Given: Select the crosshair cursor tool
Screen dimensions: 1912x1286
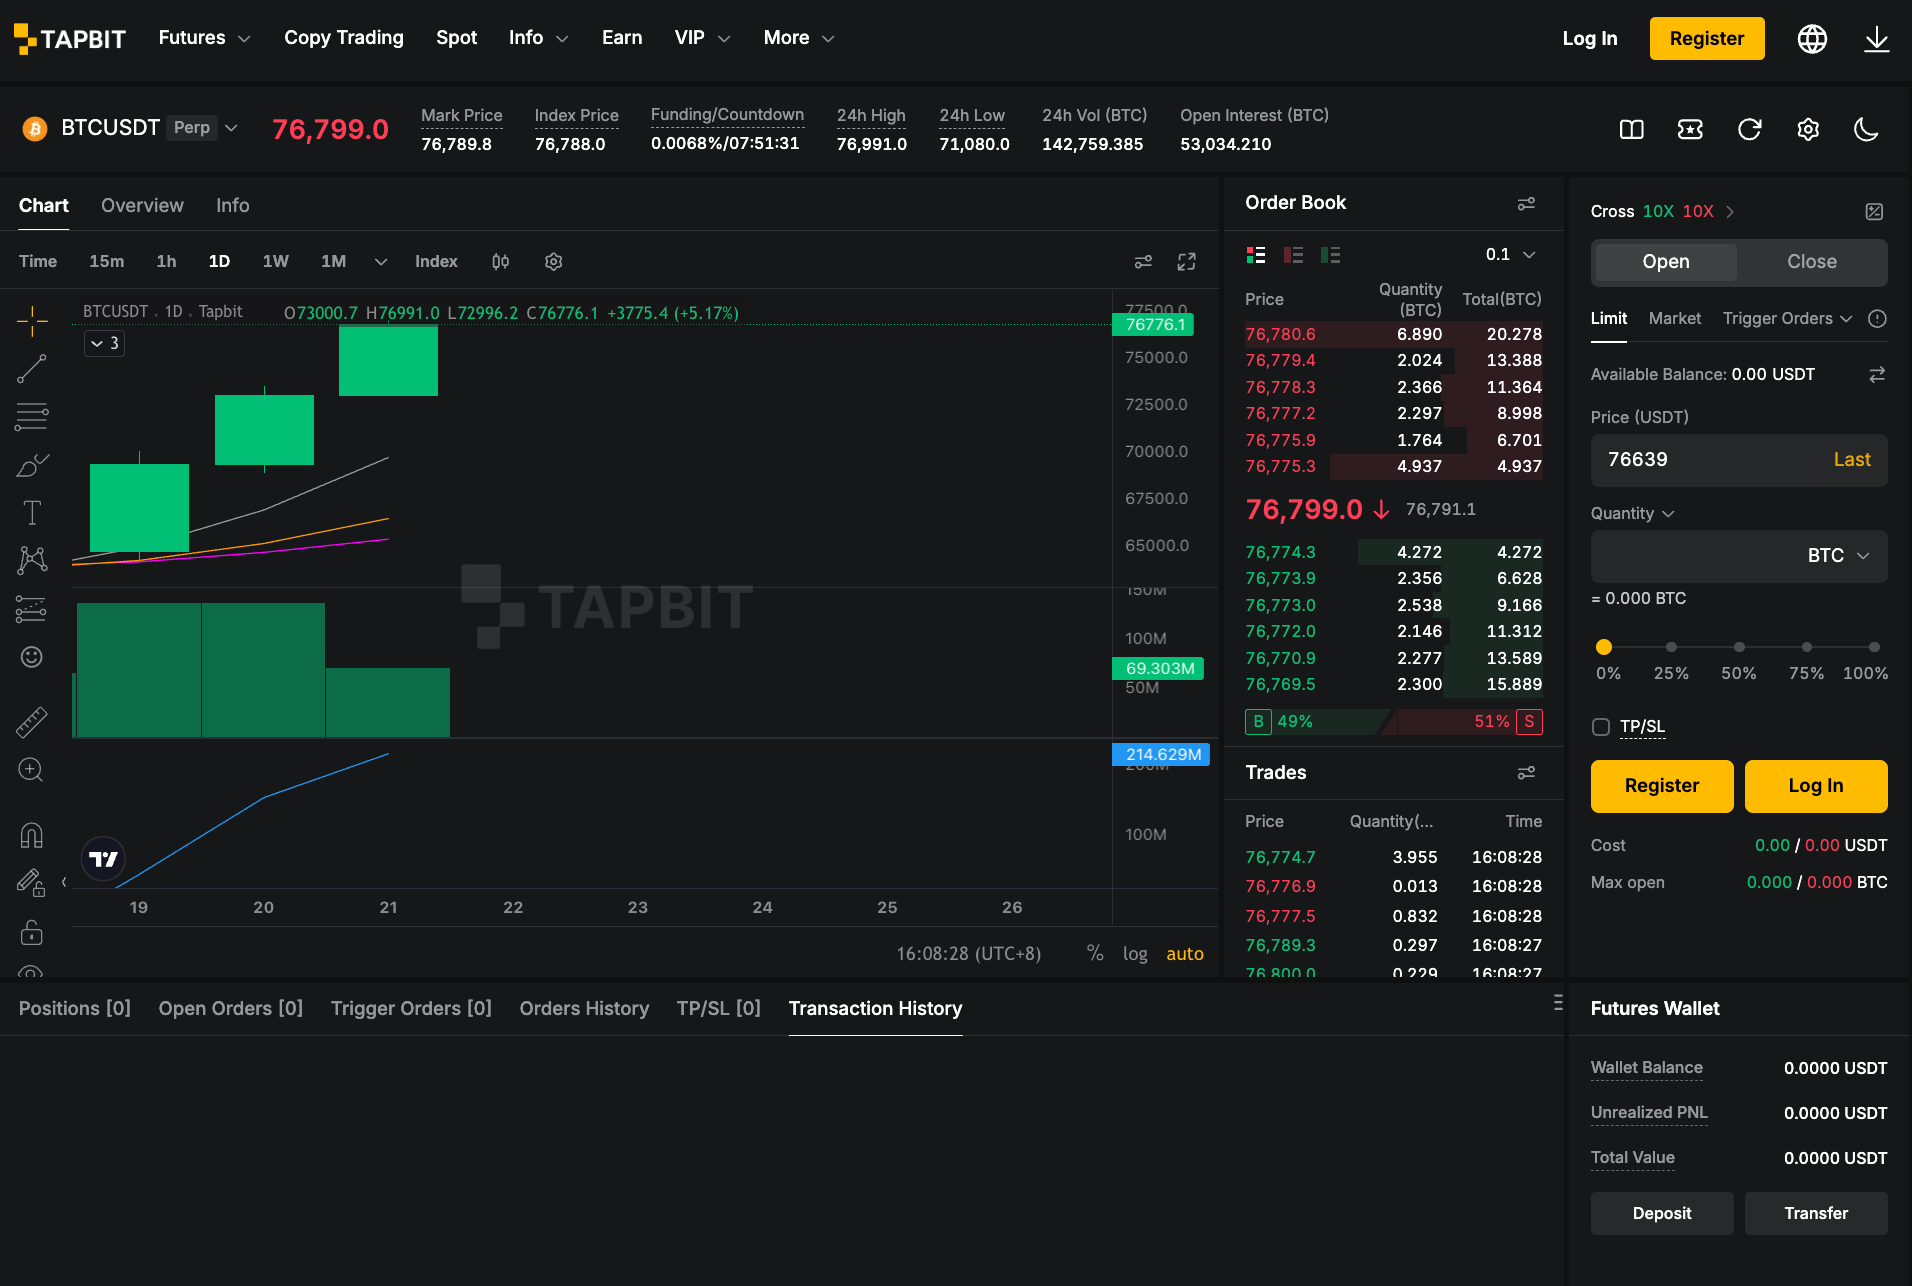Looking at the screenshot, I should [x=32, y=321].
